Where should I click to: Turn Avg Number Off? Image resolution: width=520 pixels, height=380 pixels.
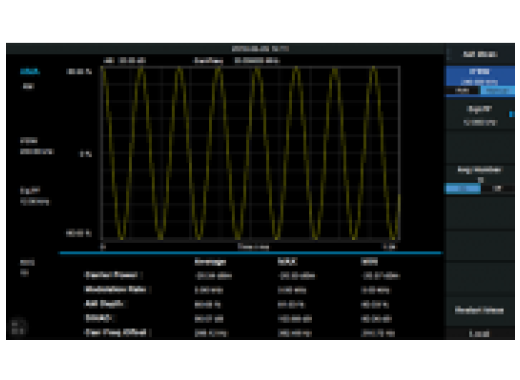point(498,189)
